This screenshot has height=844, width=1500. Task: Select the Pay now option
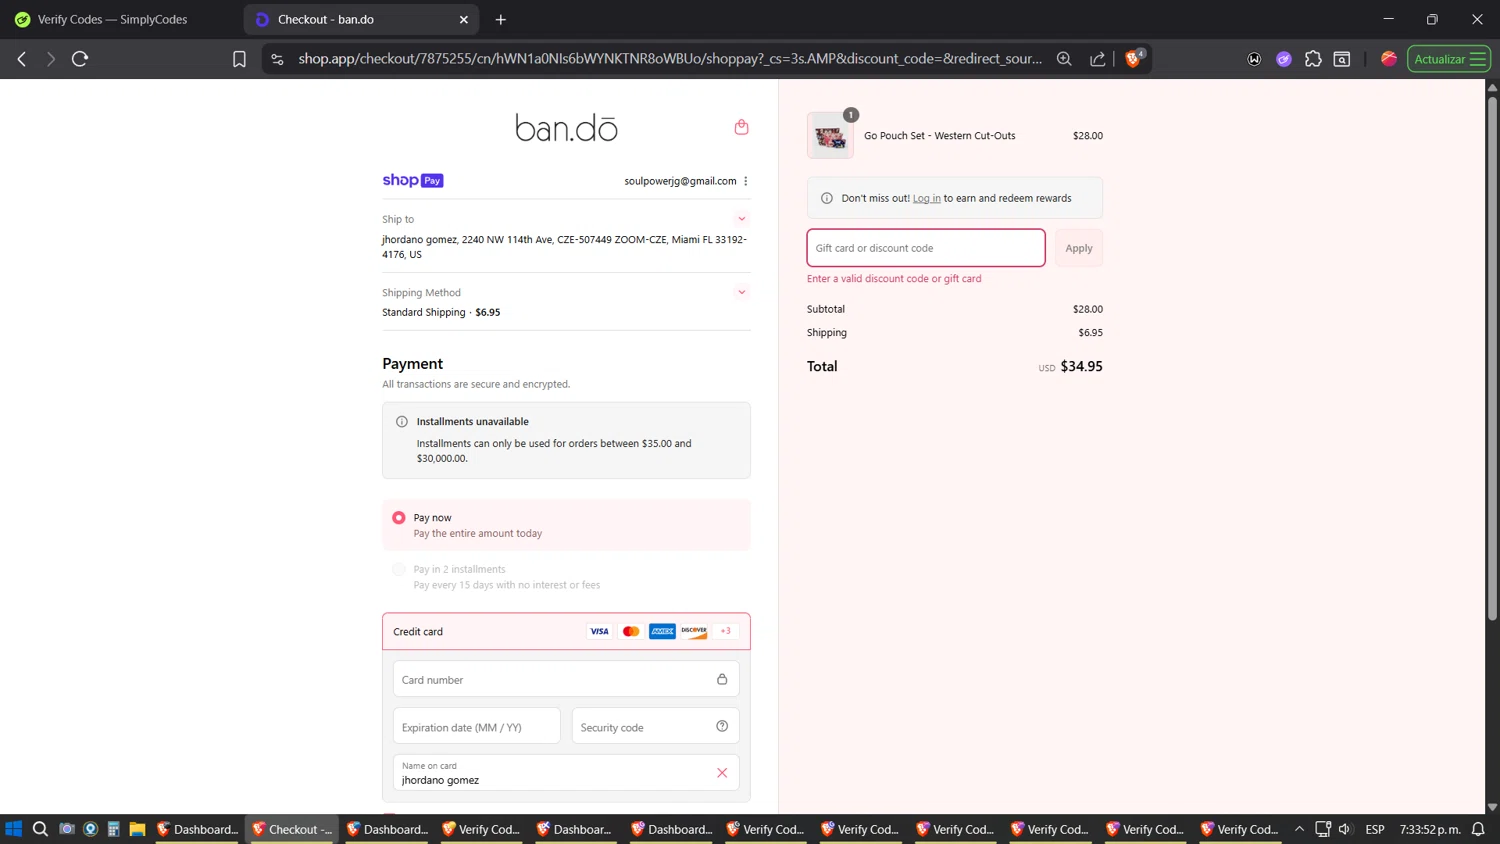point(399,517)
